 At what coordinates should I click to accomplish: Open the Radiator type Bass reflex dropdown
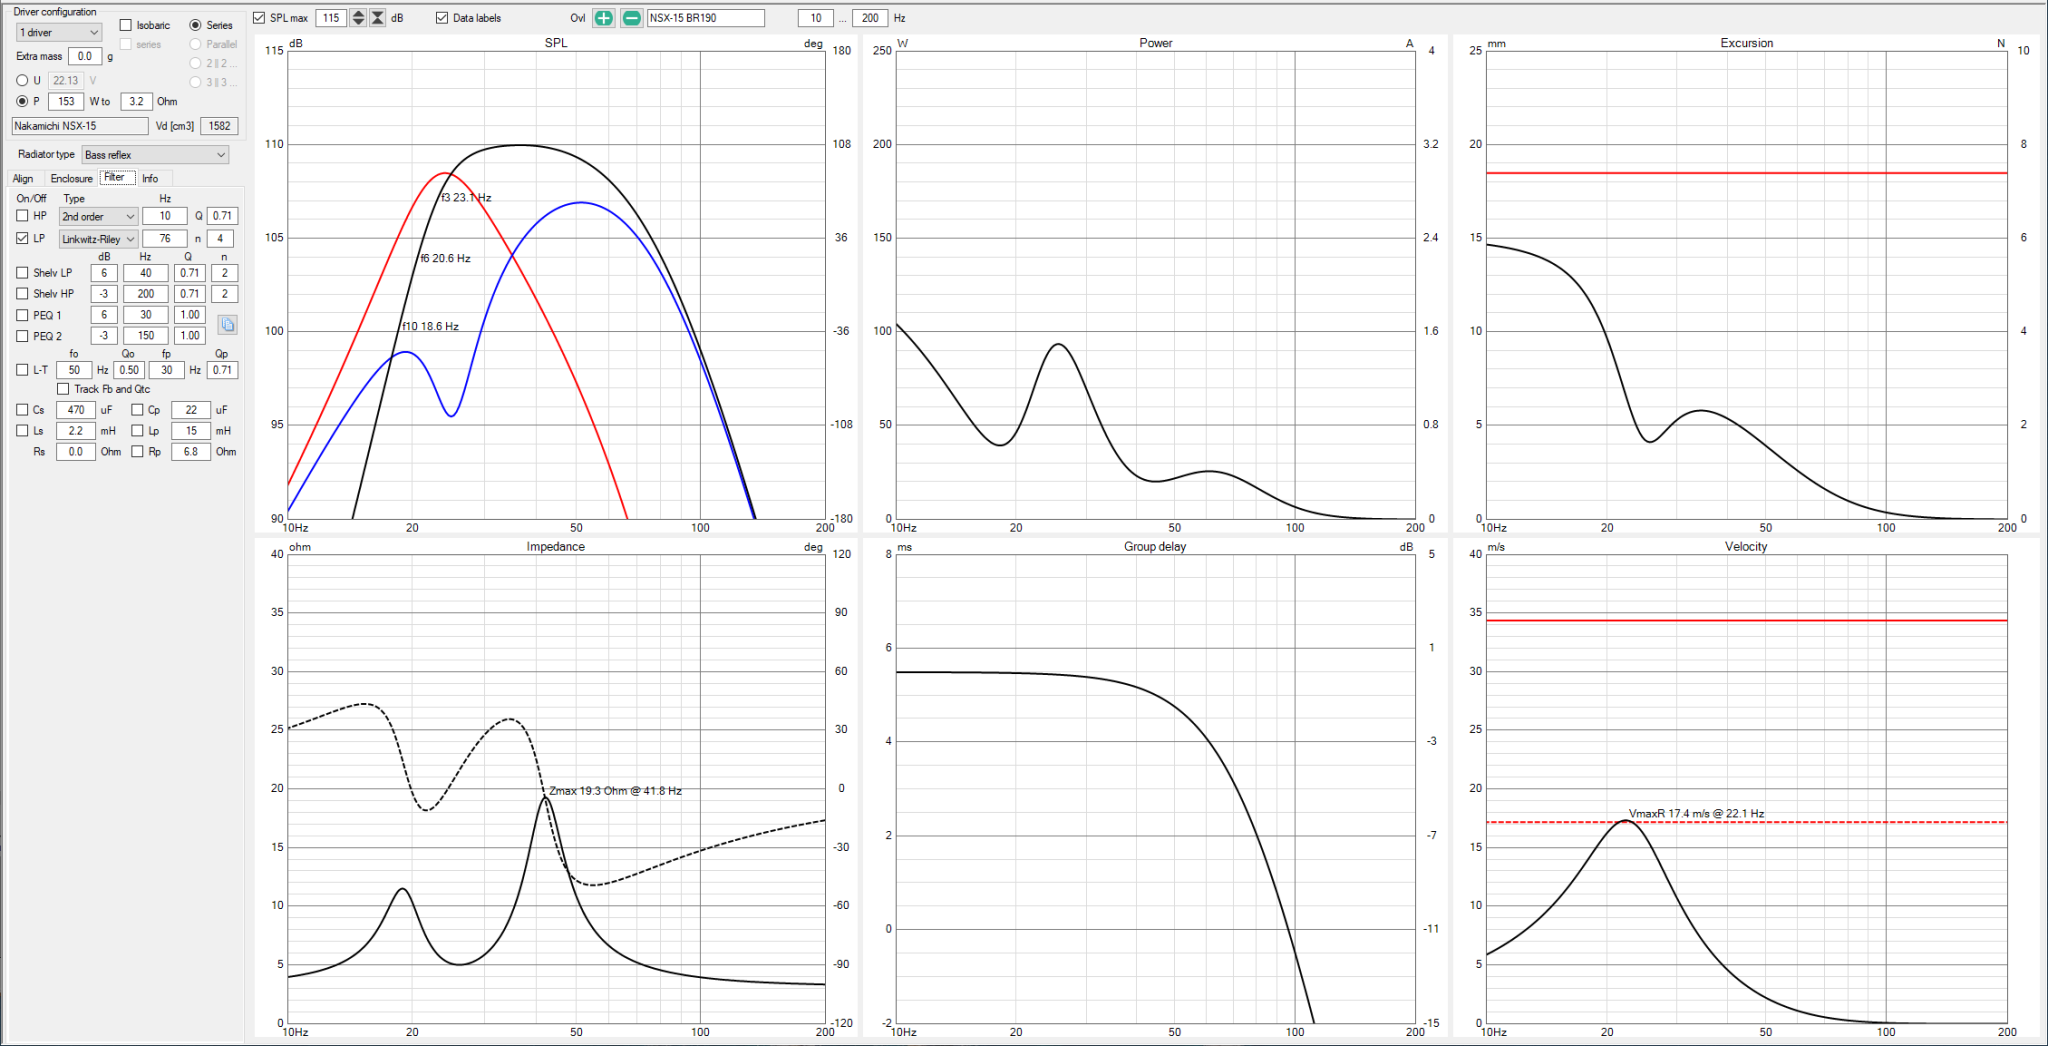155,155
